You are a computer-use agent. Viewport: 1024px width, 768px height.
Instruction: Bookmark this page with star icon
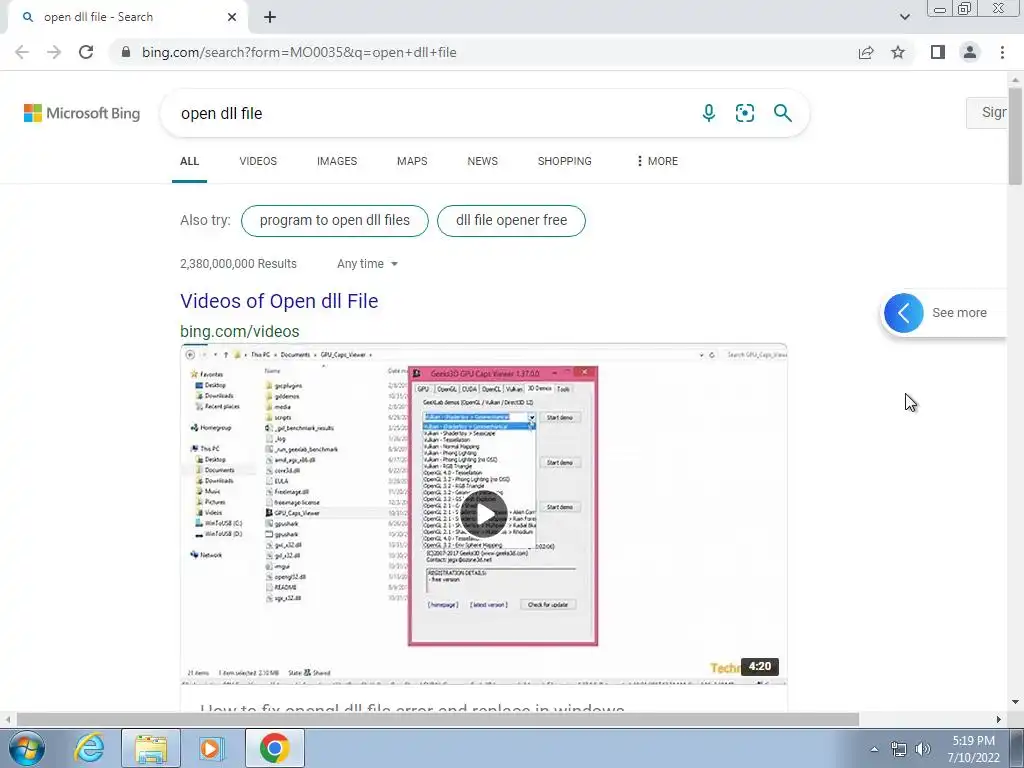point(898,52)
